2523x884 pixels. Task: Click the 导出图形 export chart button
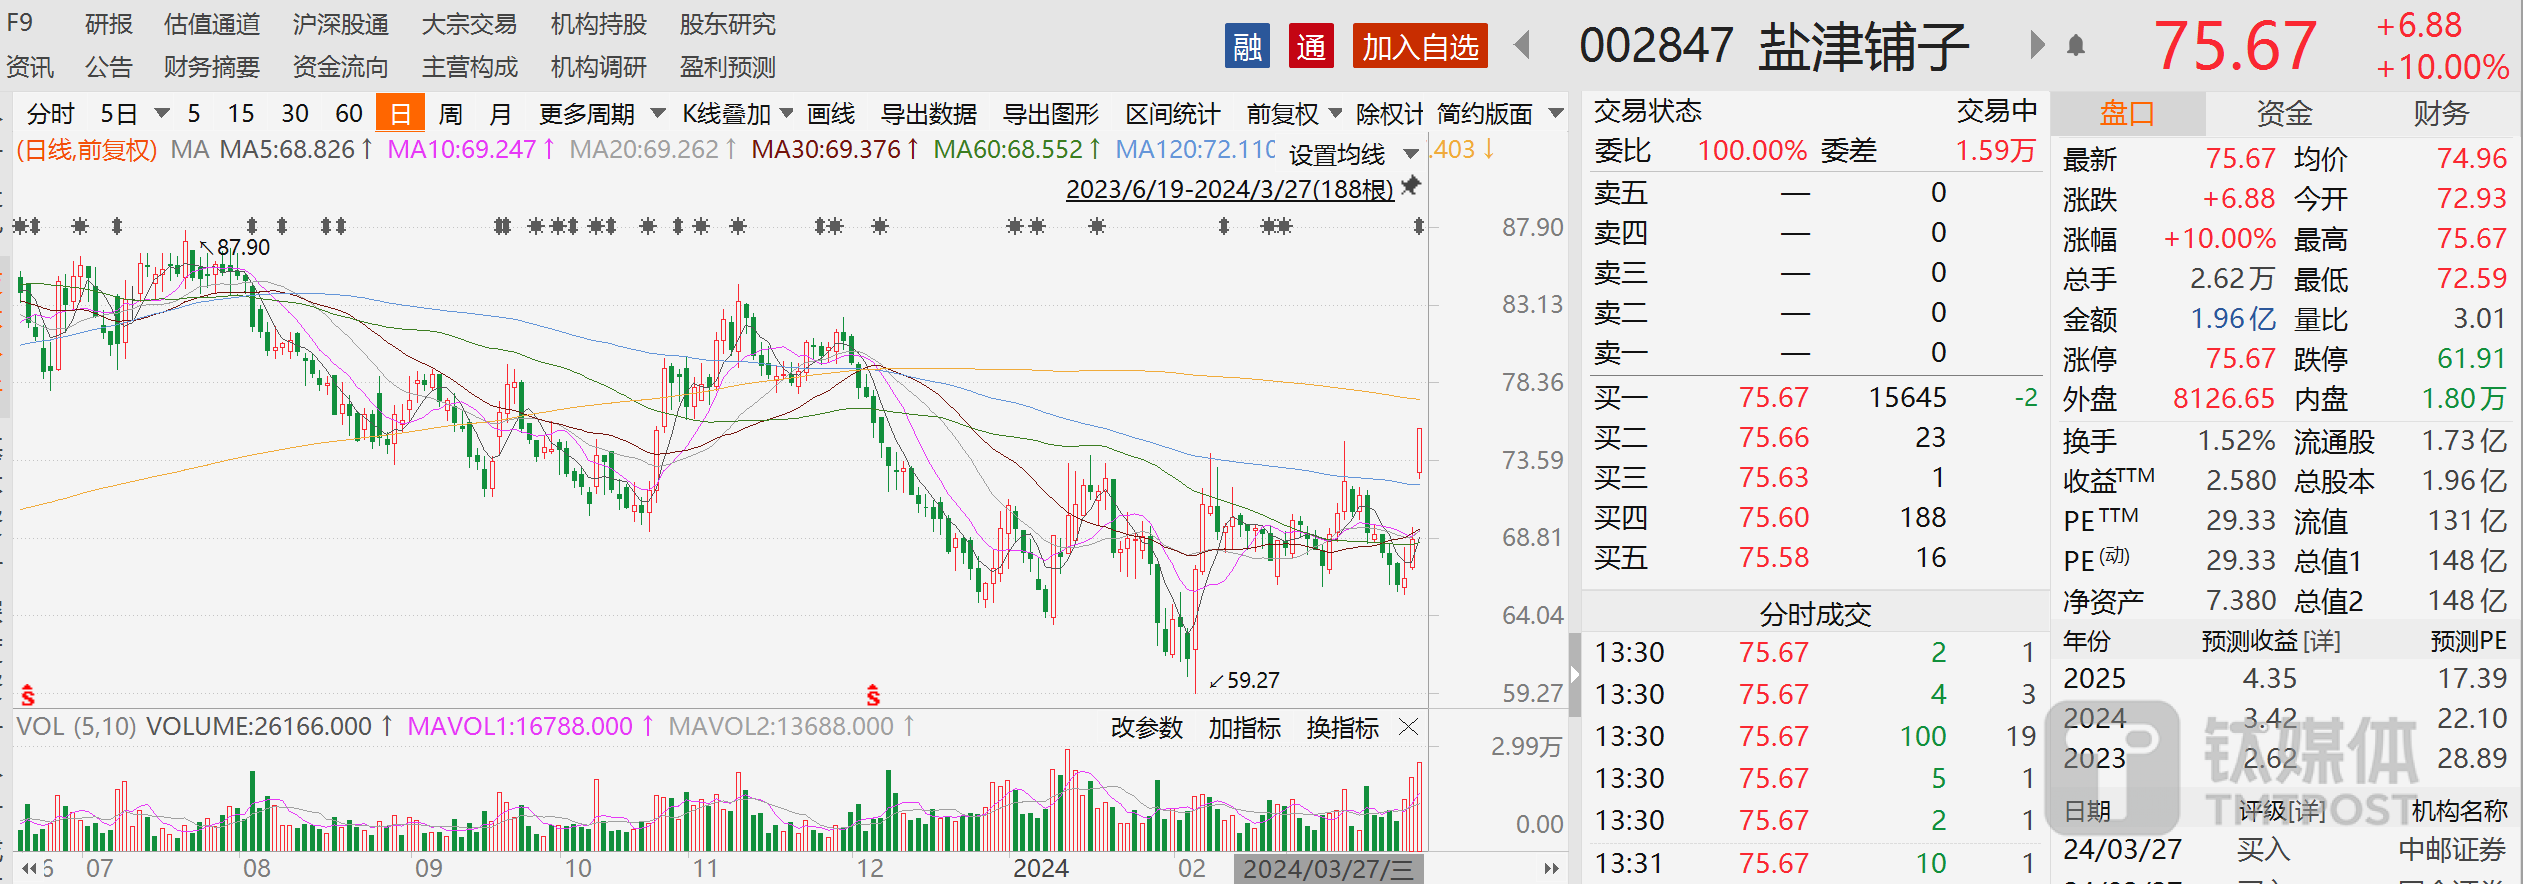tap(1051, 114)
